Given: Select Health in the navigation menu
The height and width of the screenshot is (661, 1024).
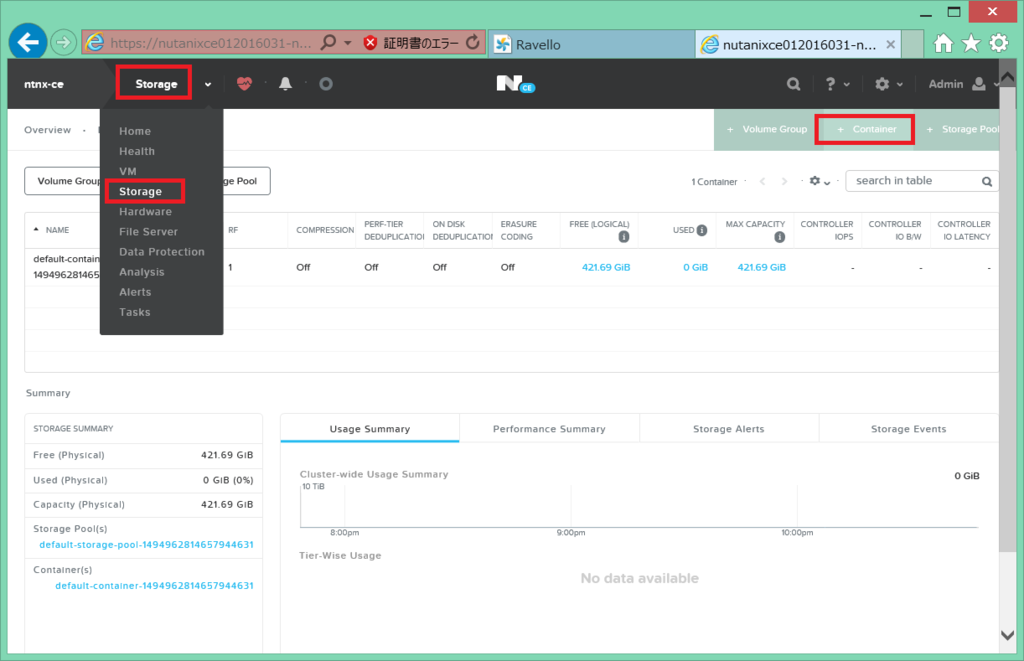Looking at the screenshot, I should tap(136, 152).
